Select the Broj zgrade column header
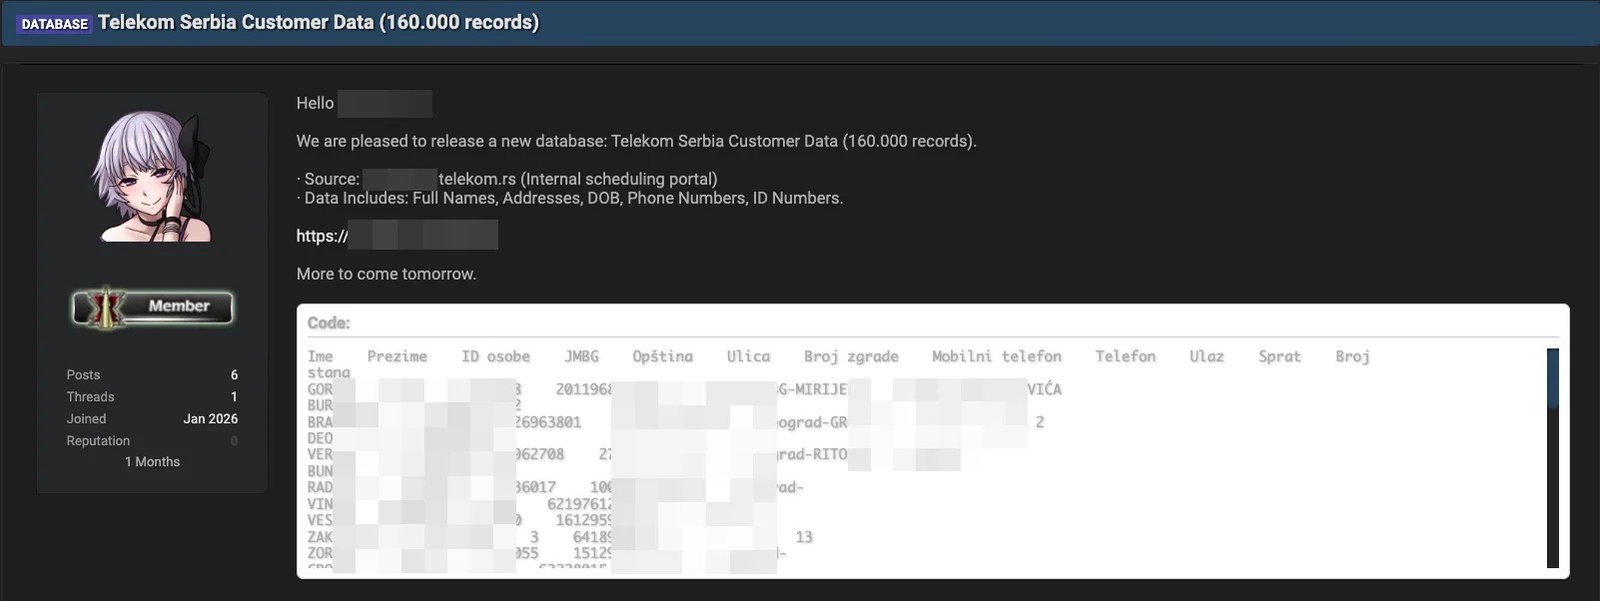Viewport: 1600px width, 601px height. 851,356
